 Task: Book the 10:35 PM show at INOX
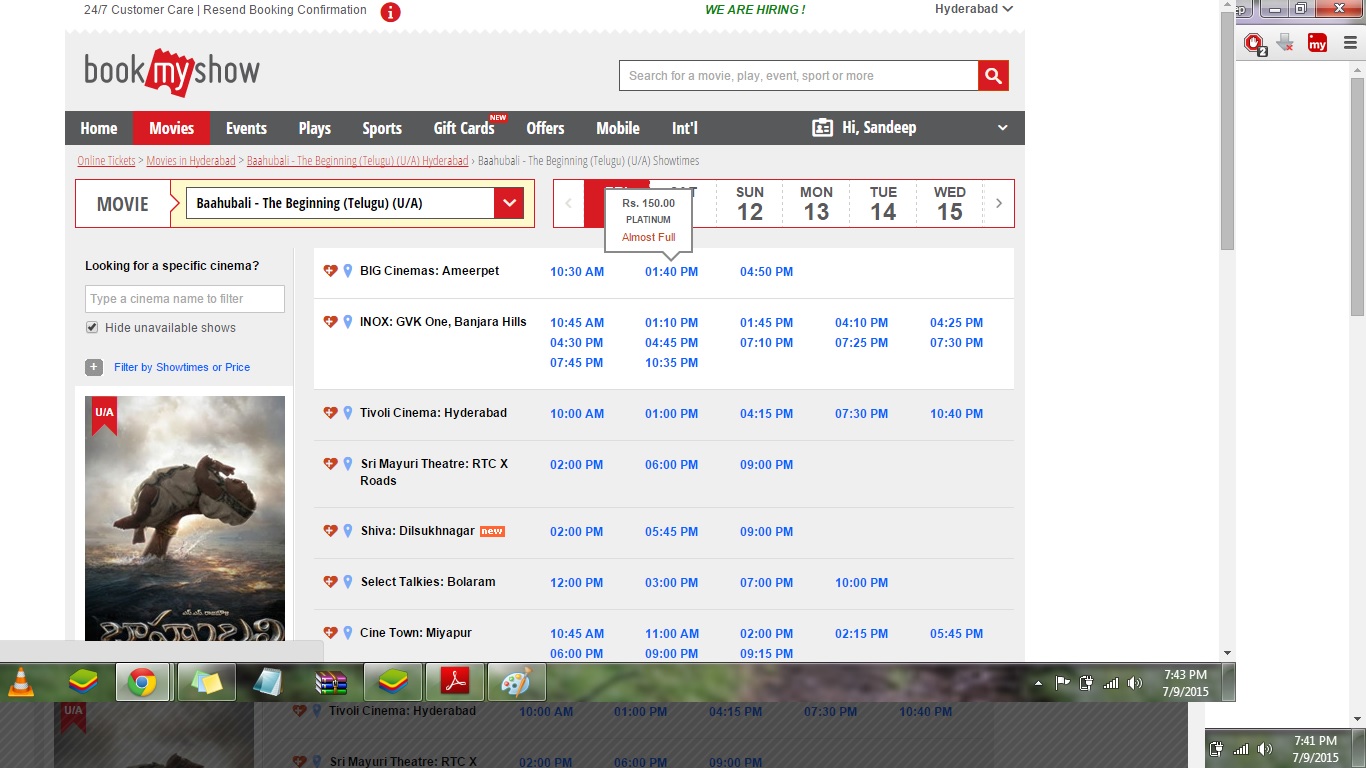[x=671, y=363]
